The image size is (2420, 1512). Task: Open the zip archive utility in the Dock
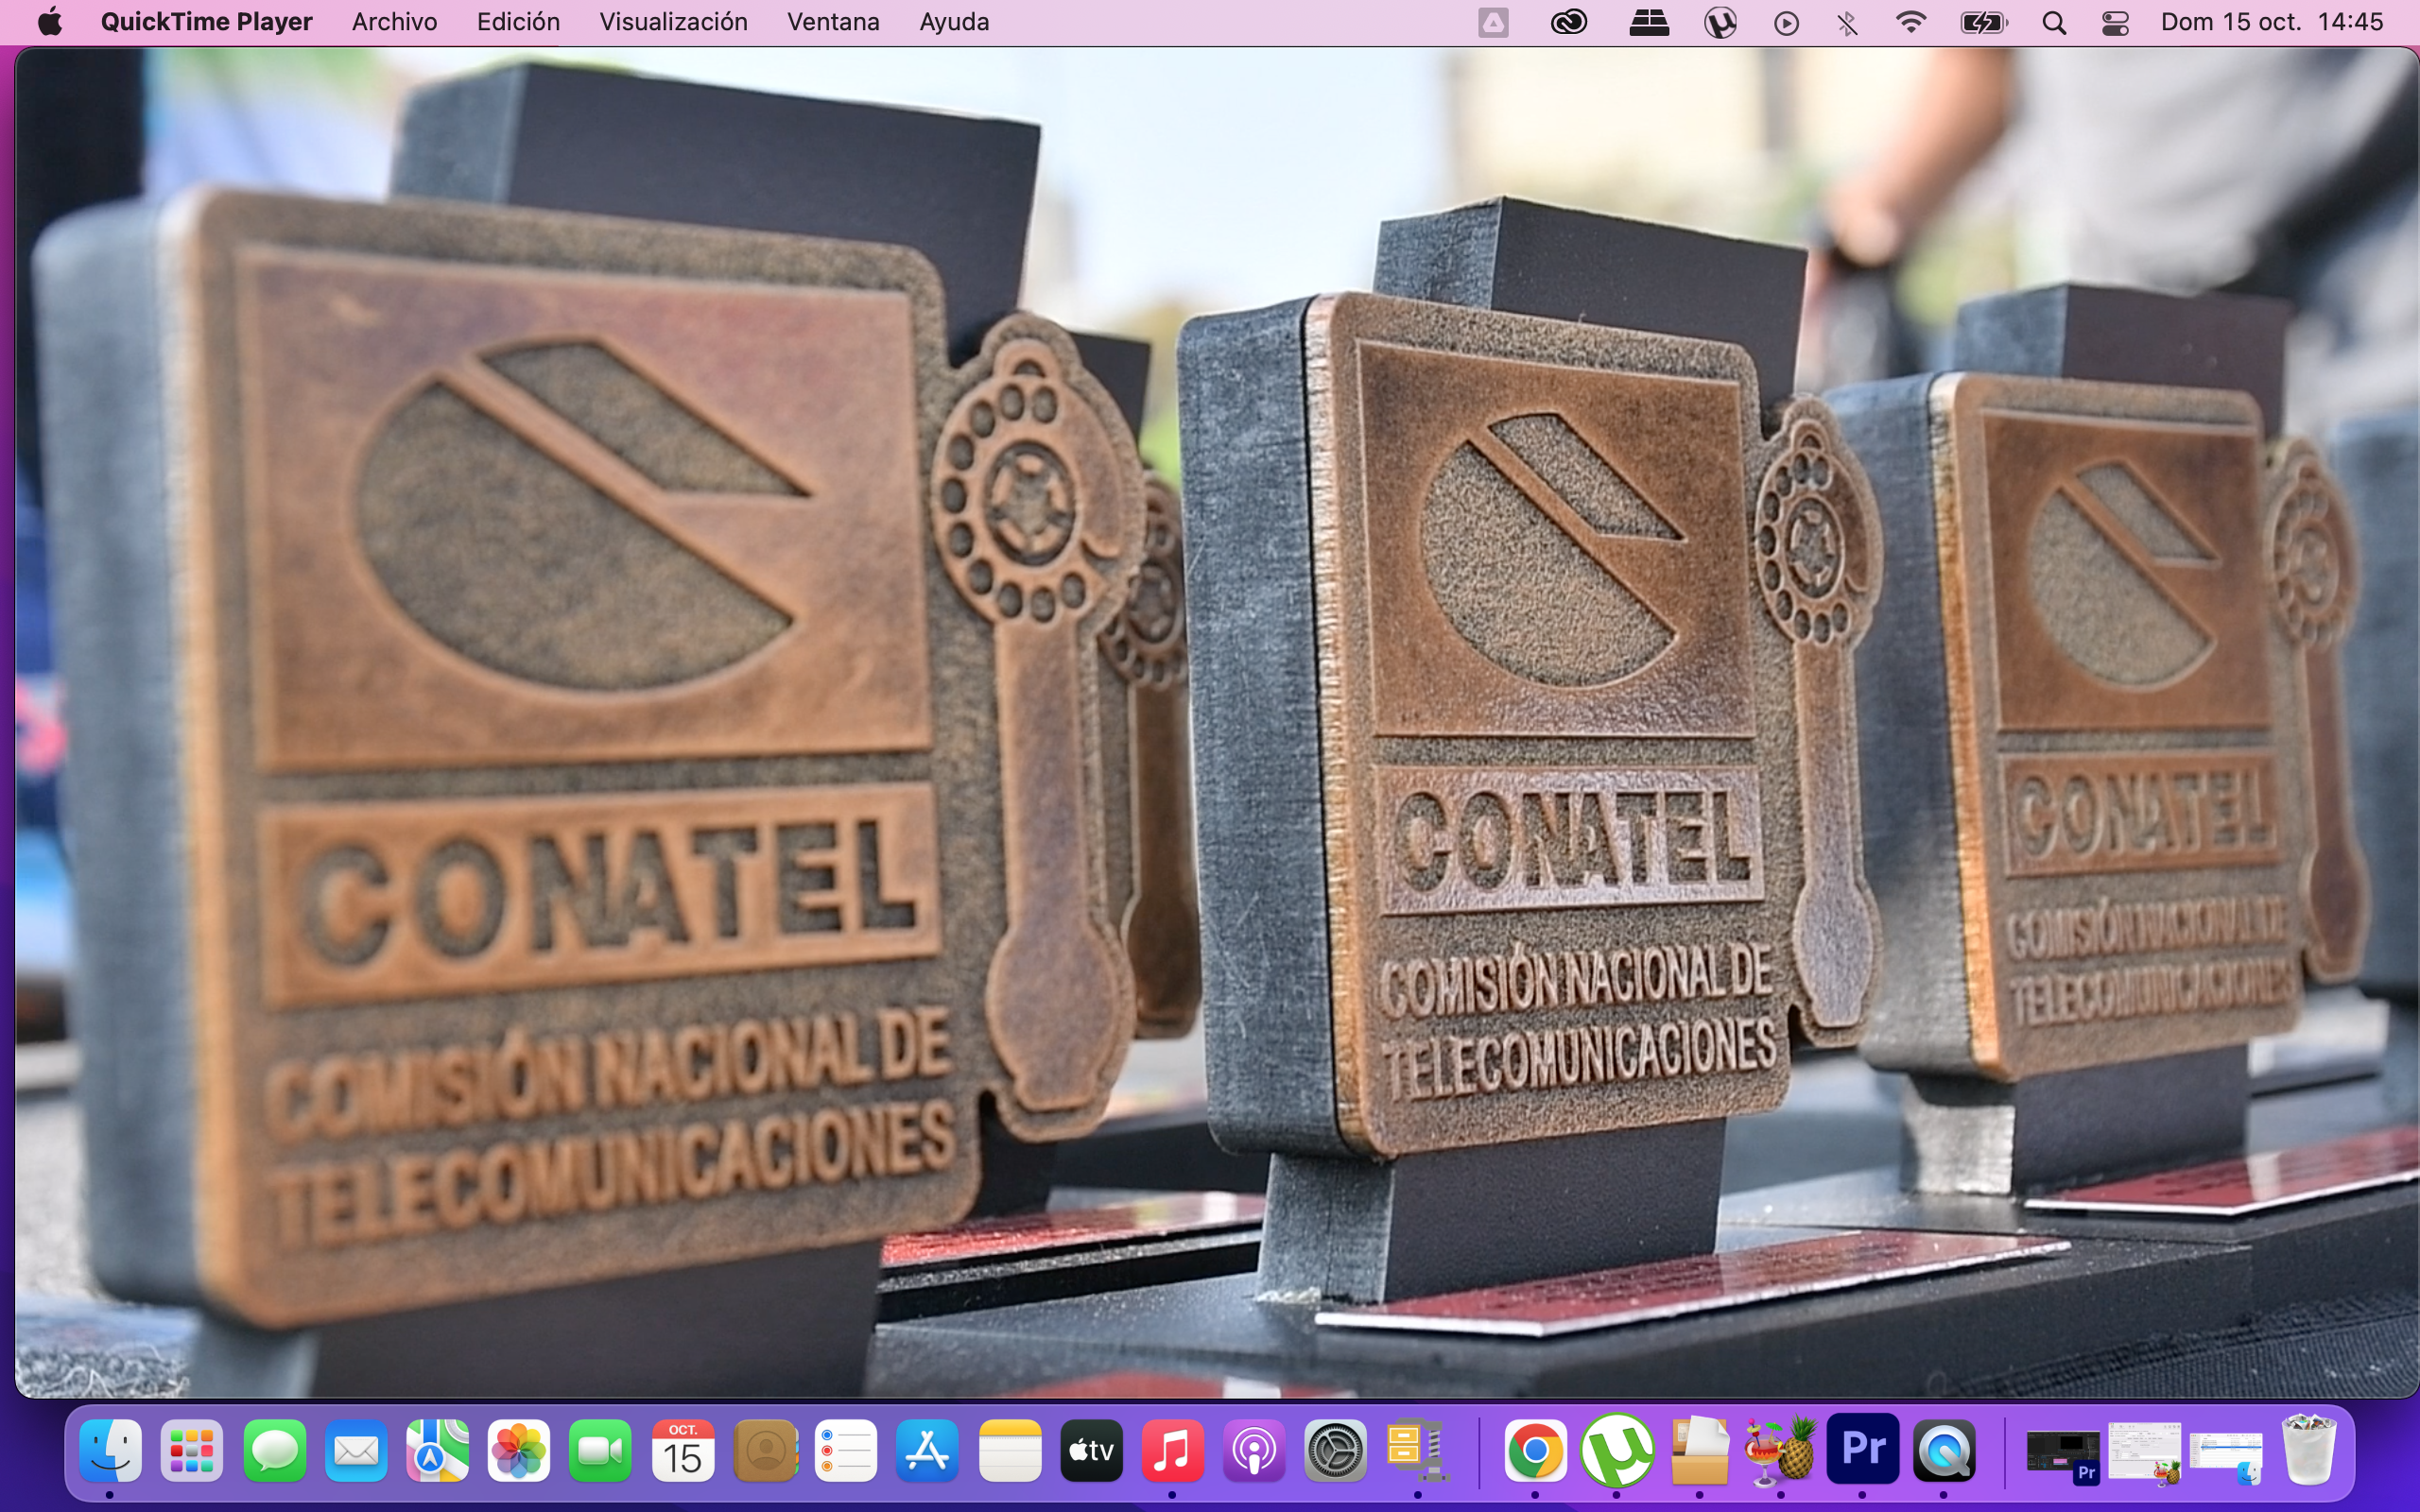(1417, 1450)
